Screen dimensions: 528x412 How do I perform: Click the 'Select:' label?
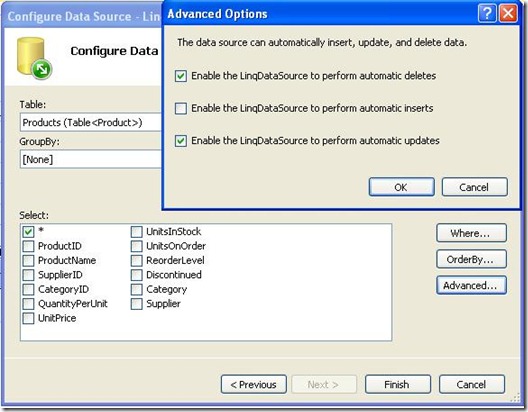tap(34, 215)
